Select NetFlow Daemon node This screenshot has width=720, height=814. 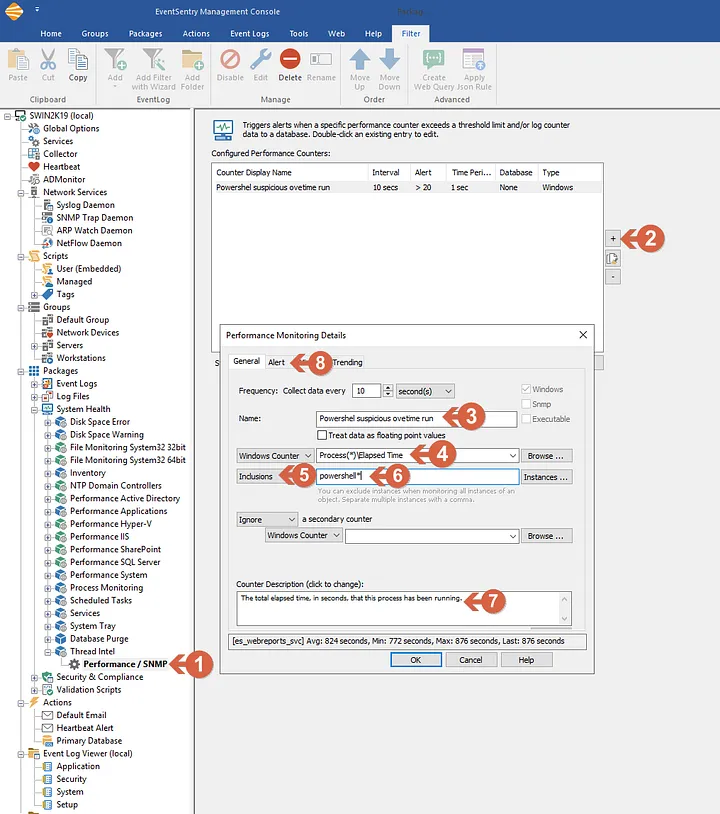(x=89, y=243)
